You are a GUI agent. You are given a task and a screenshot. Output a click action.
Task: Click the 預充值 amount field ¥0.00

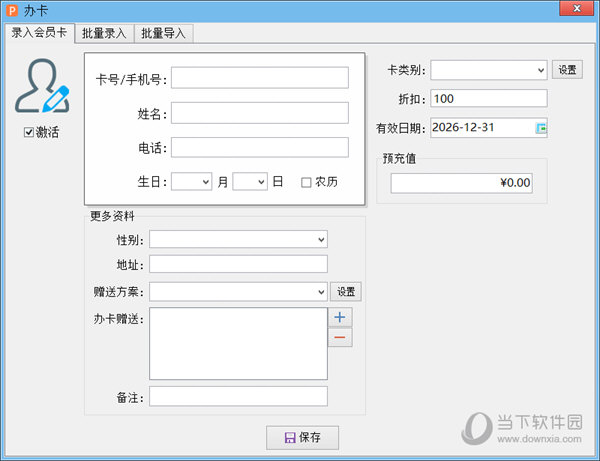click(x=461, y=183)
